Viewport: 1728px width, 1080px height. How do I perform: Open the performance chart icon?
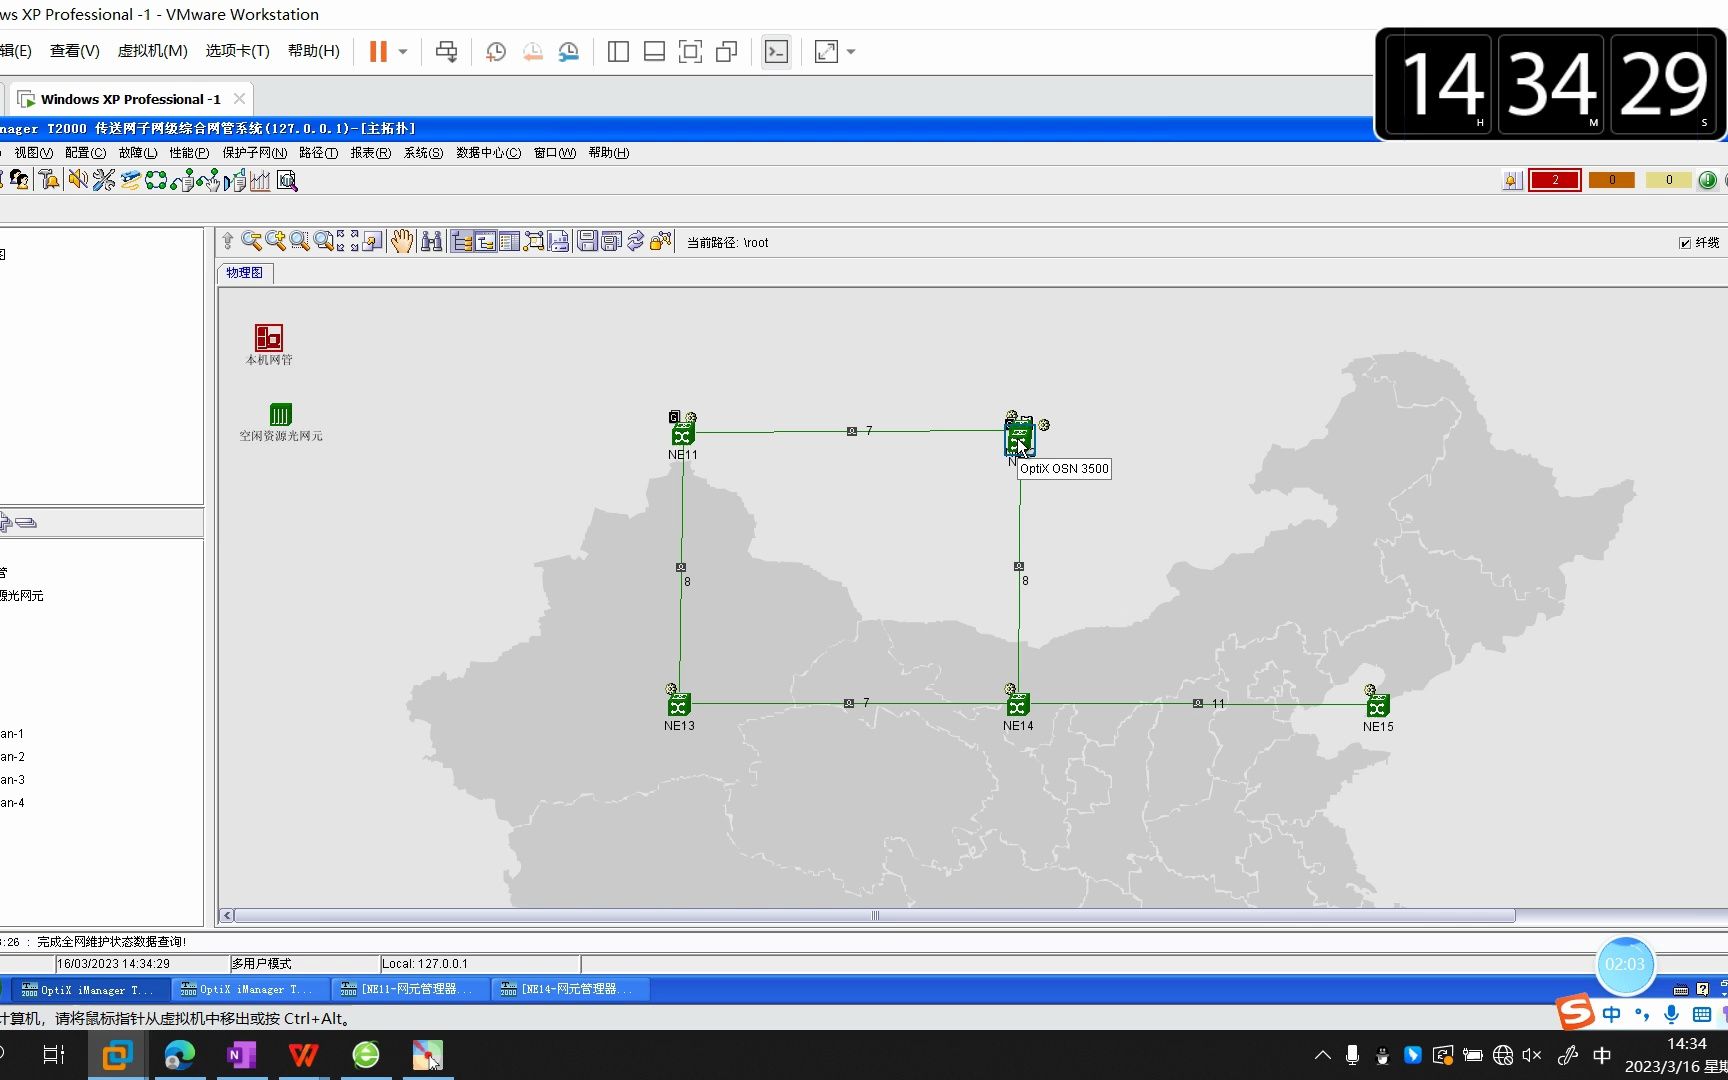(x=260, y=180)
